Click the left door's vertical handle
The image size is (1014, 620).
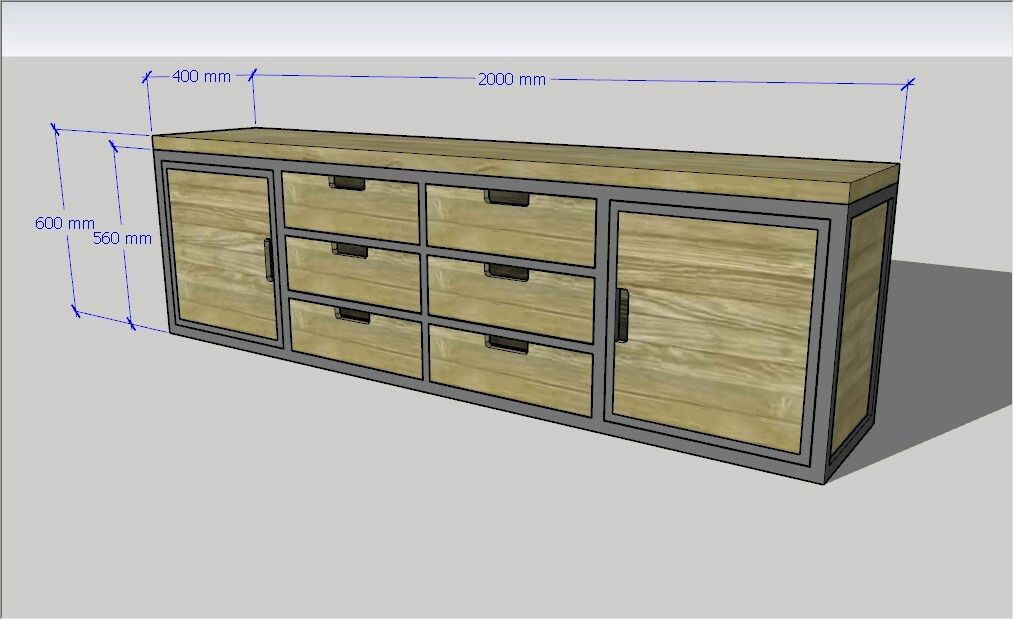point(268,260)
